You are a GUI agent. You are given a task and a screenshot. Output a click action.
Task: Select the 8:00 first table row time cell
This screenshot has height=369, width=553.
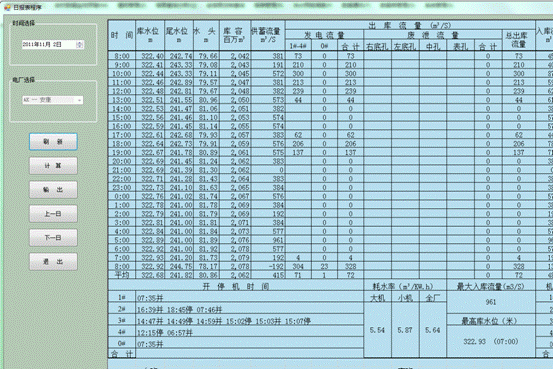coord(122,56)
